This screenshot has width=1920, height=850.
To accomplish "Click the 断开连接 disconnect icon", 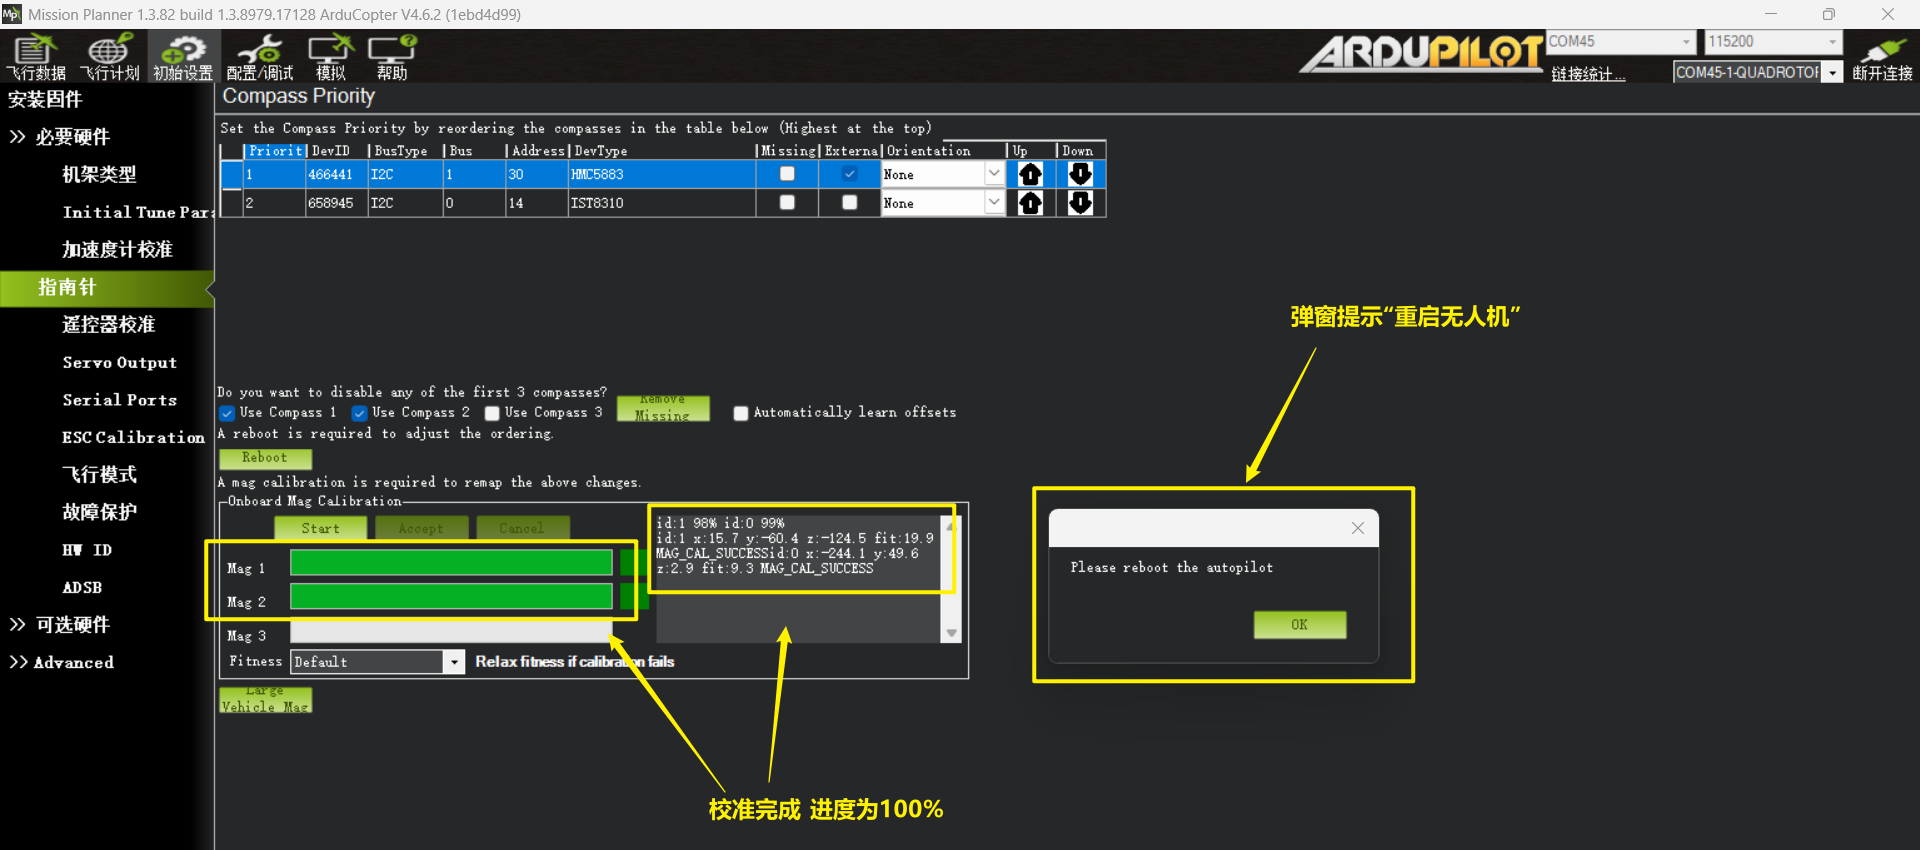I will 1882,59.
